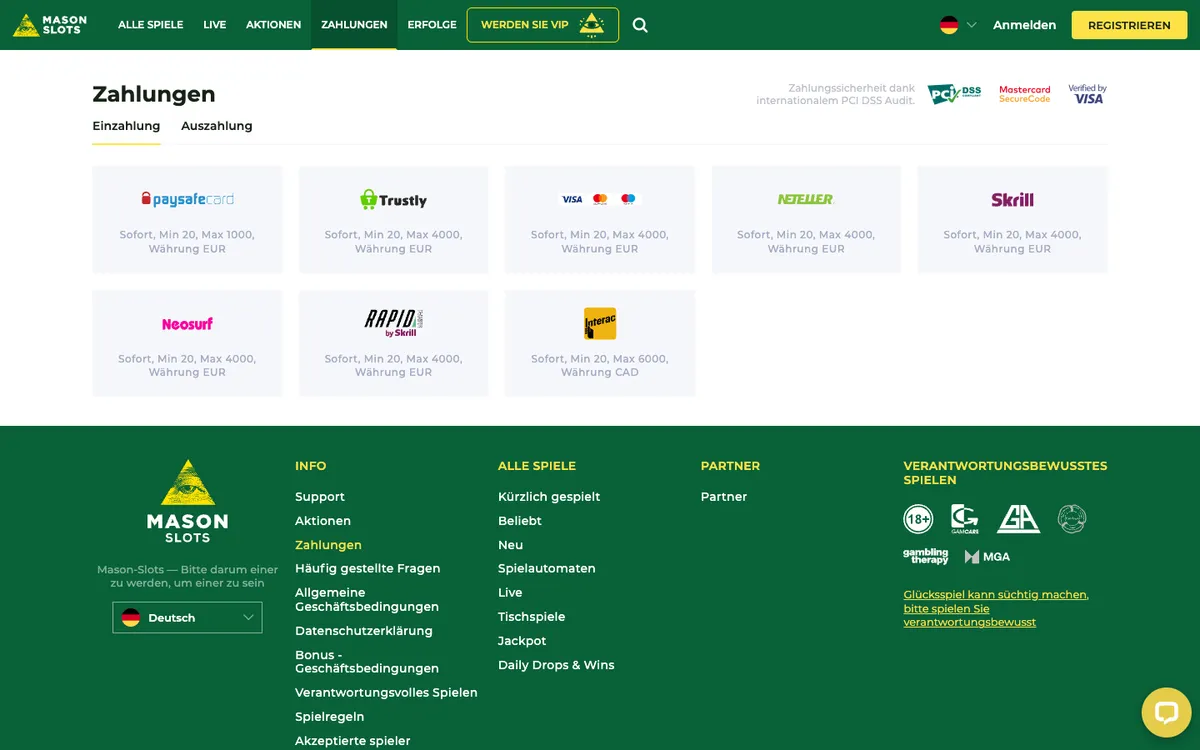The width and height of the screenshot is (1200, 750).
Task: Select the paysafecard payment method
Action: point(187,220)
